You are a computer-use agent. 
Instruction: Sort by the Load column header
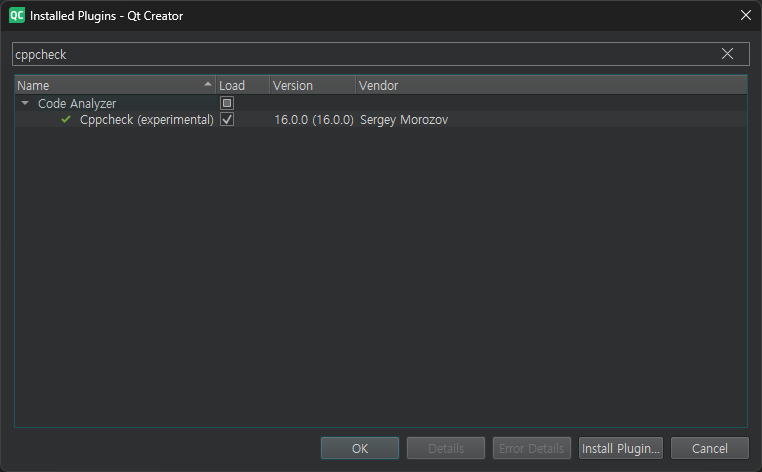click(242, 86)
